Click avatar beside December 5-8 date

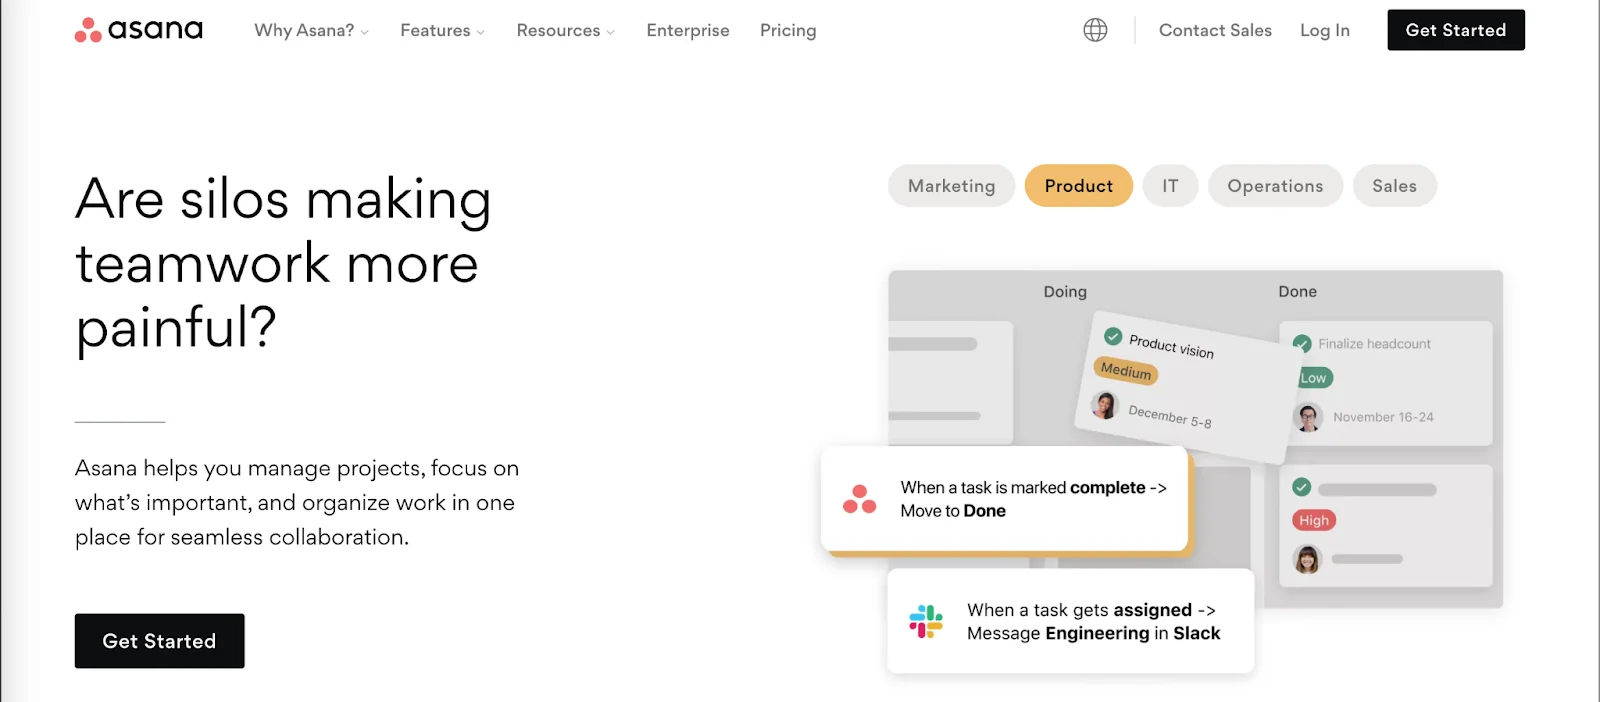[1105, 405]
